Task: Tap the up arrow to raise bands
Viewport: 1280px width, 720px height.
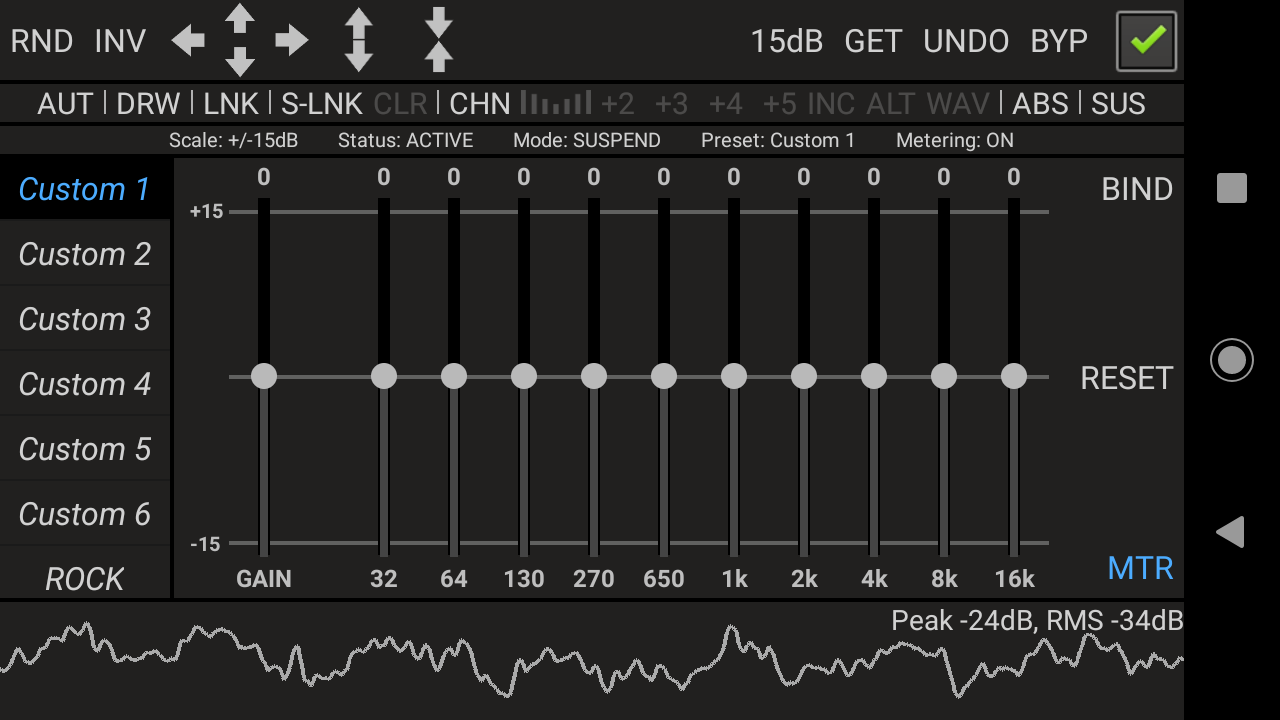Action: 240,17
